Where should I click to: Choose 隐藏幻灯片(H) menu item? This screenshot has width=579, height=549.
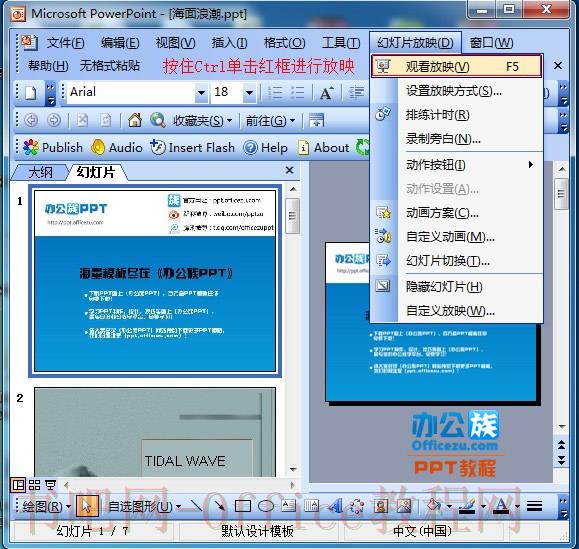pos(456,286)
